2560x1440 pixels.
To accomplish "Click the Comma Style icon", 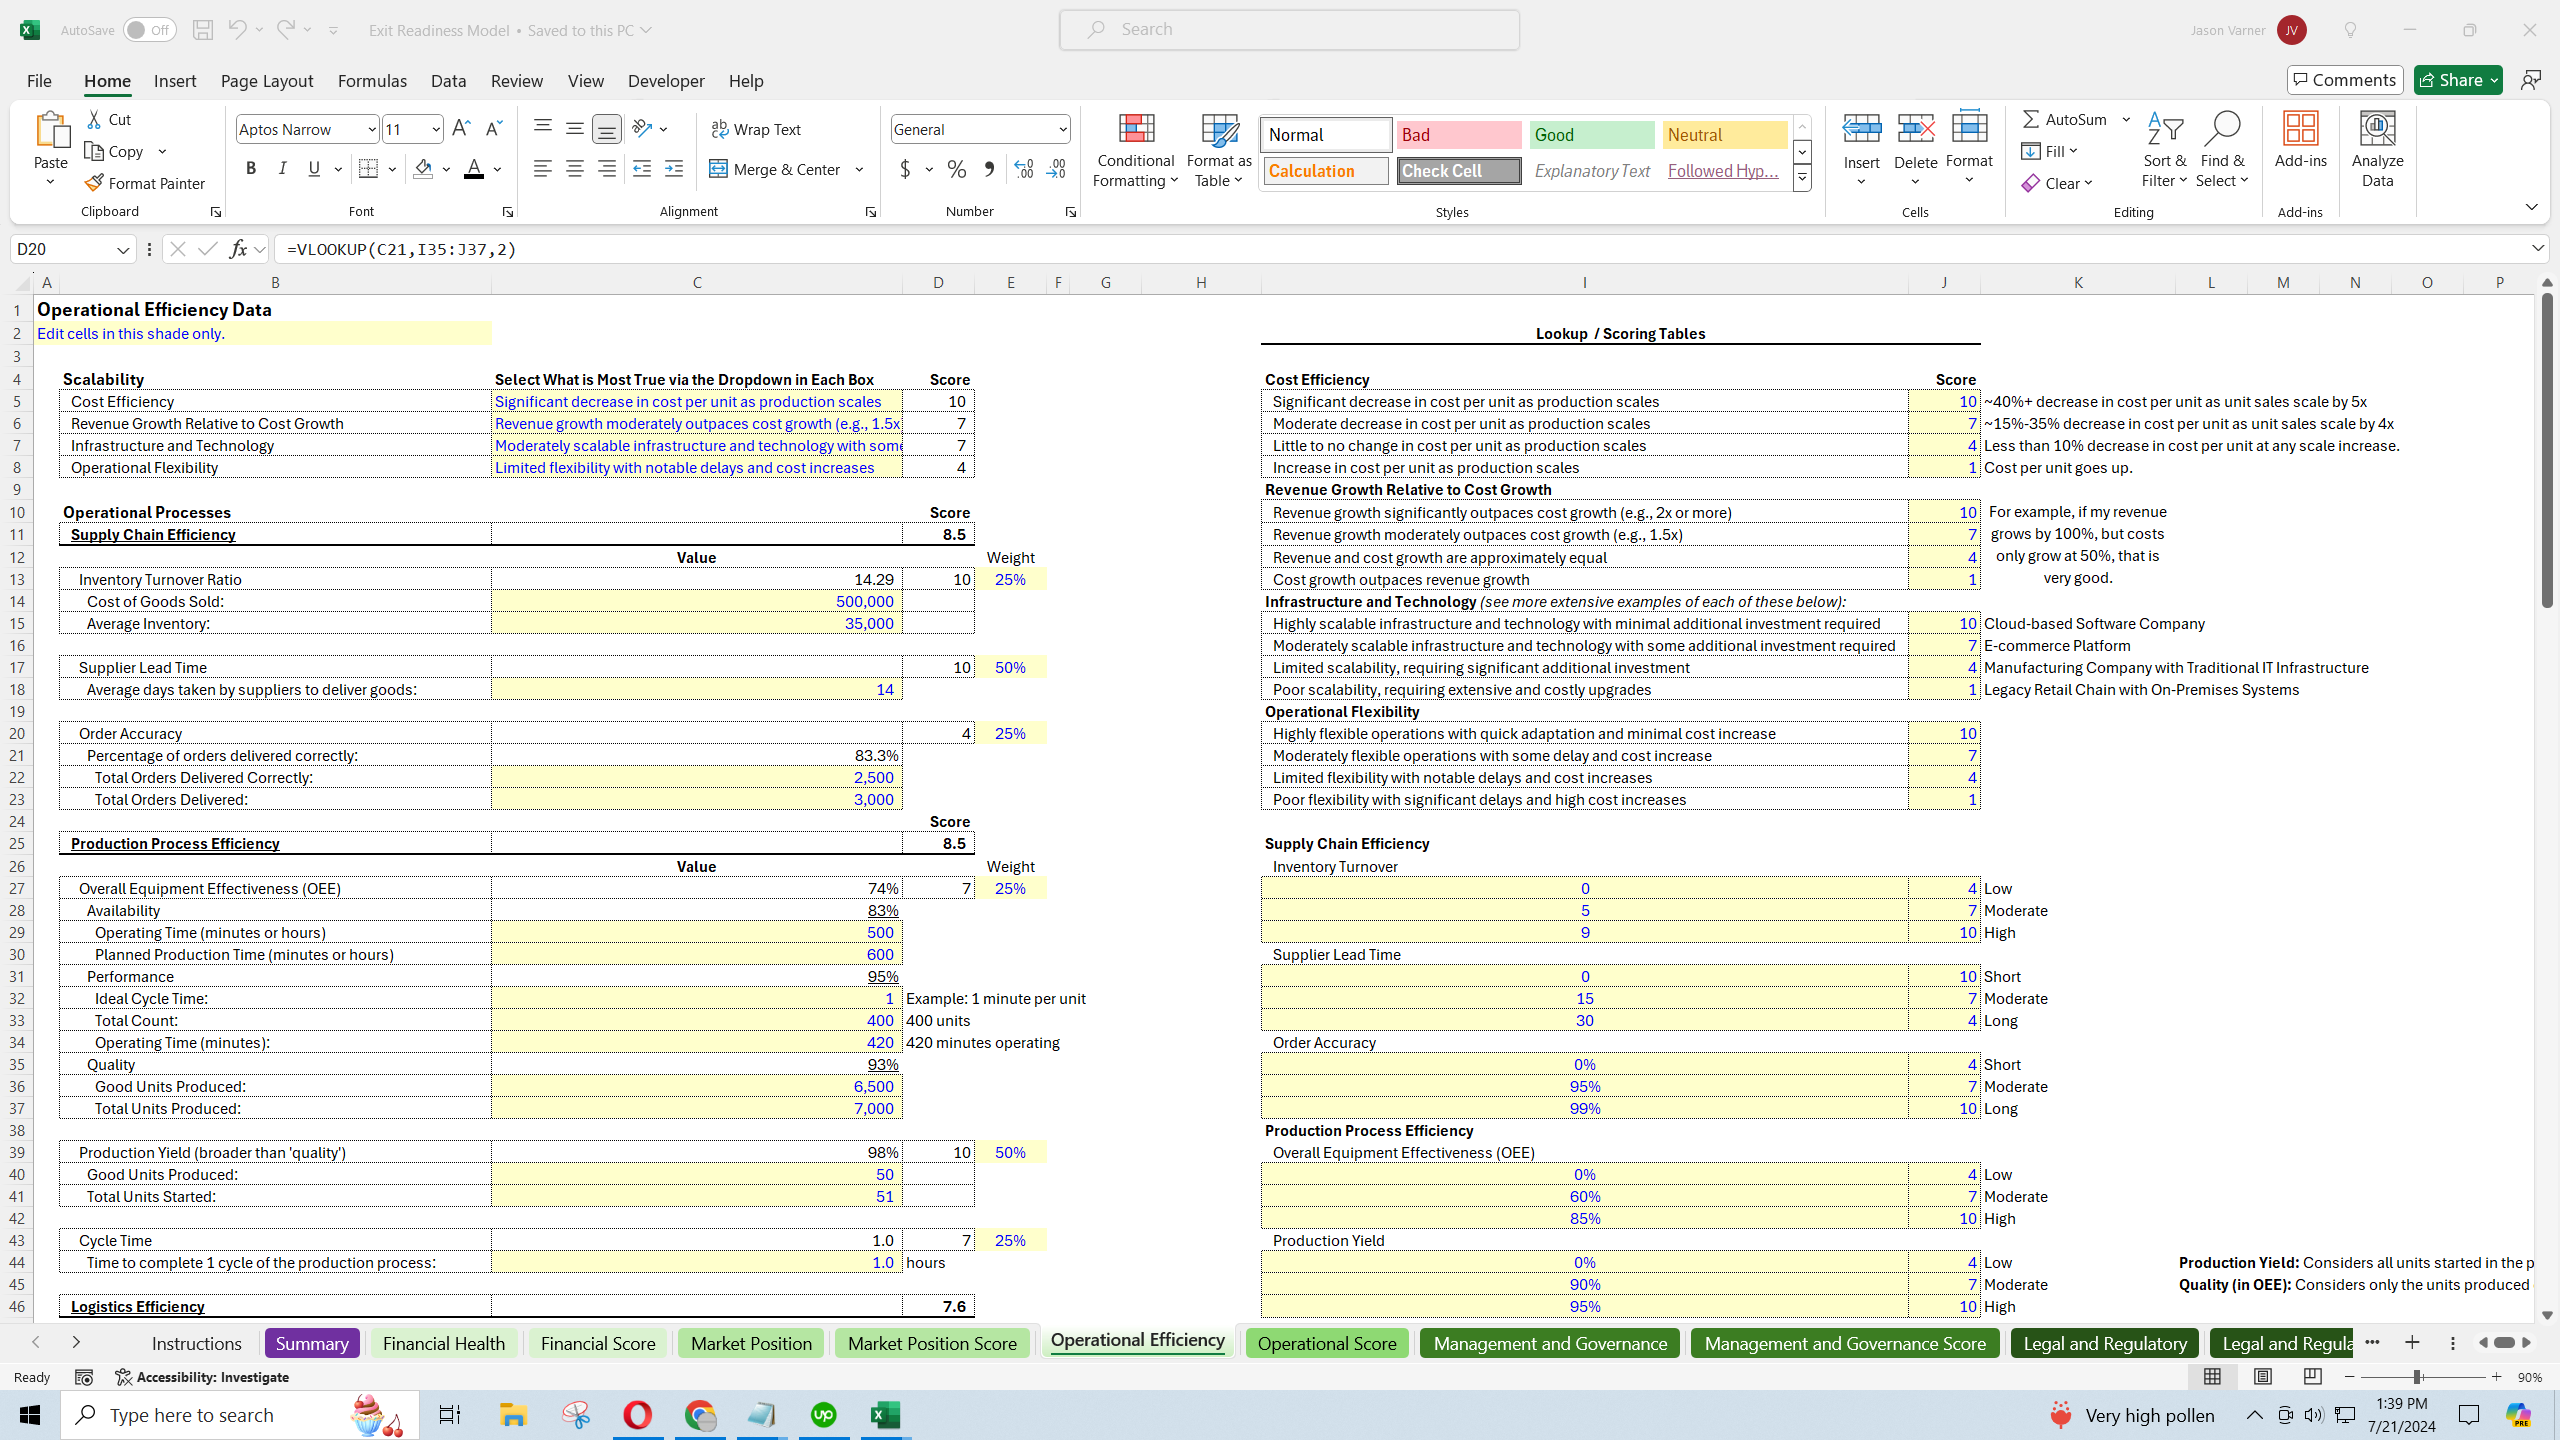I will point(989,169).
